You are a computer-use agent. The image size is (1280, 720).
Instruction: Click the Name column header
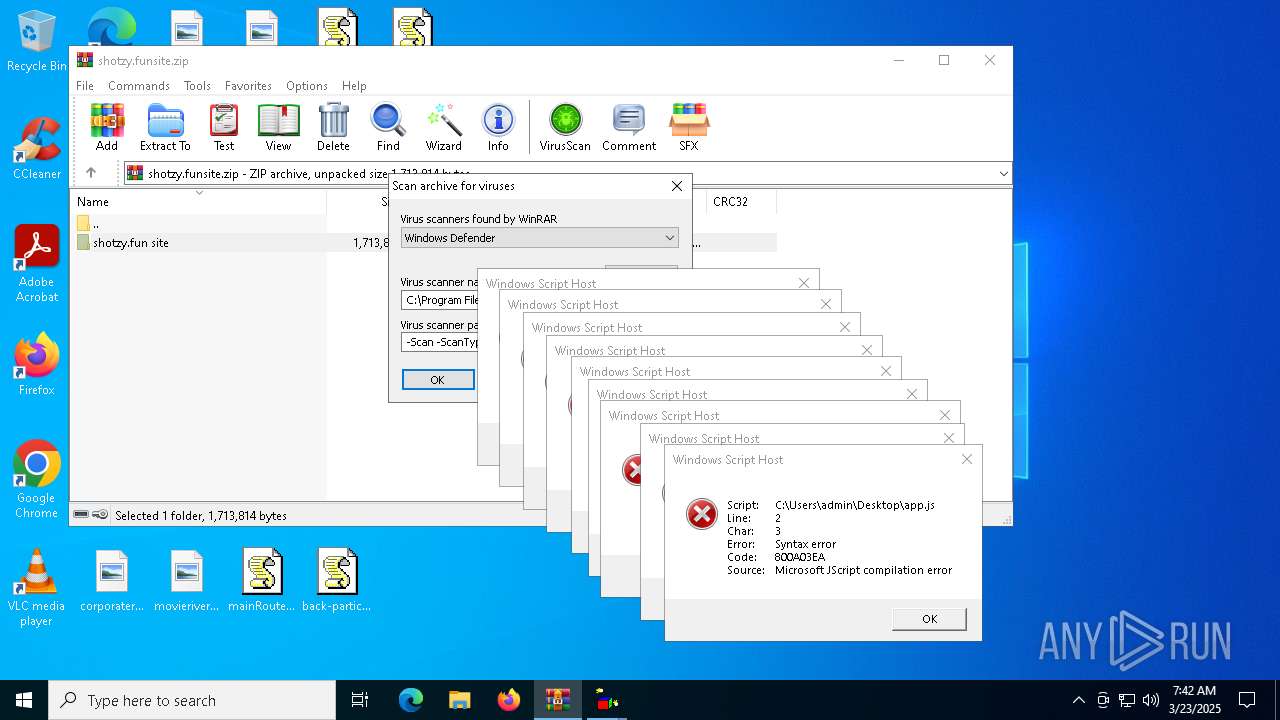tap(198, 201)
